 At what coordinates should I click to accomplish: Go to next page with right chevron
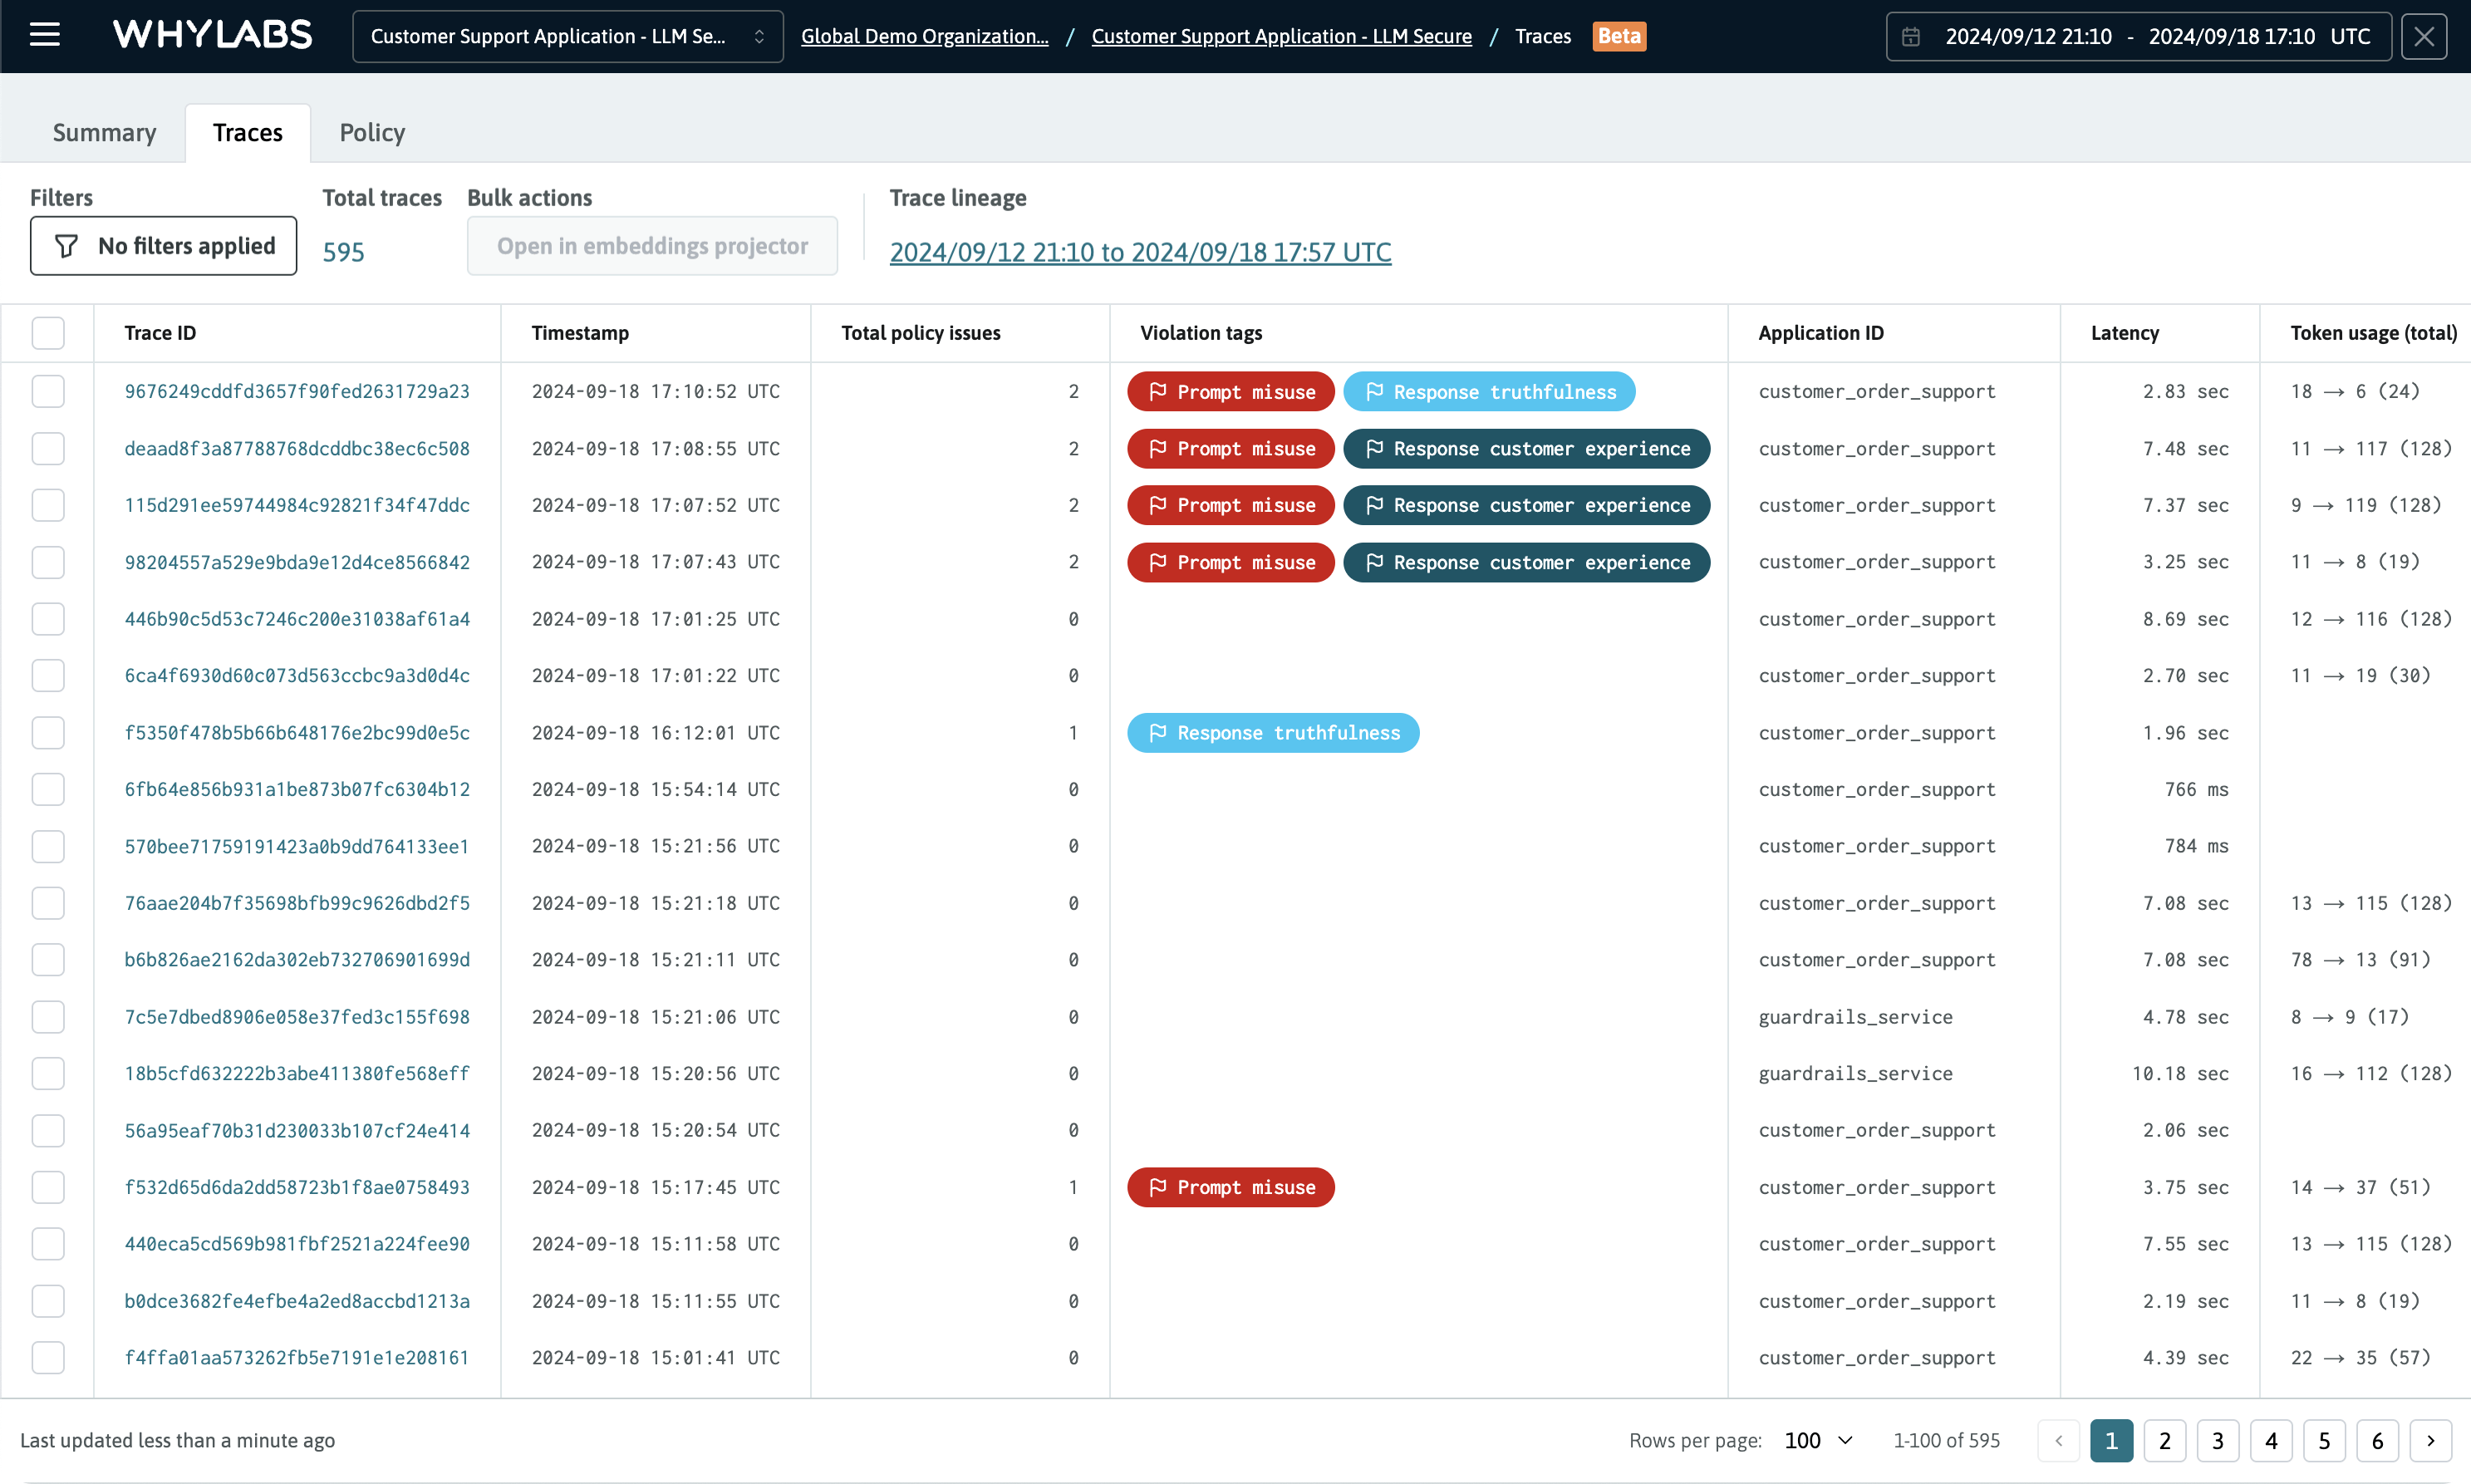[2430, 1440]
